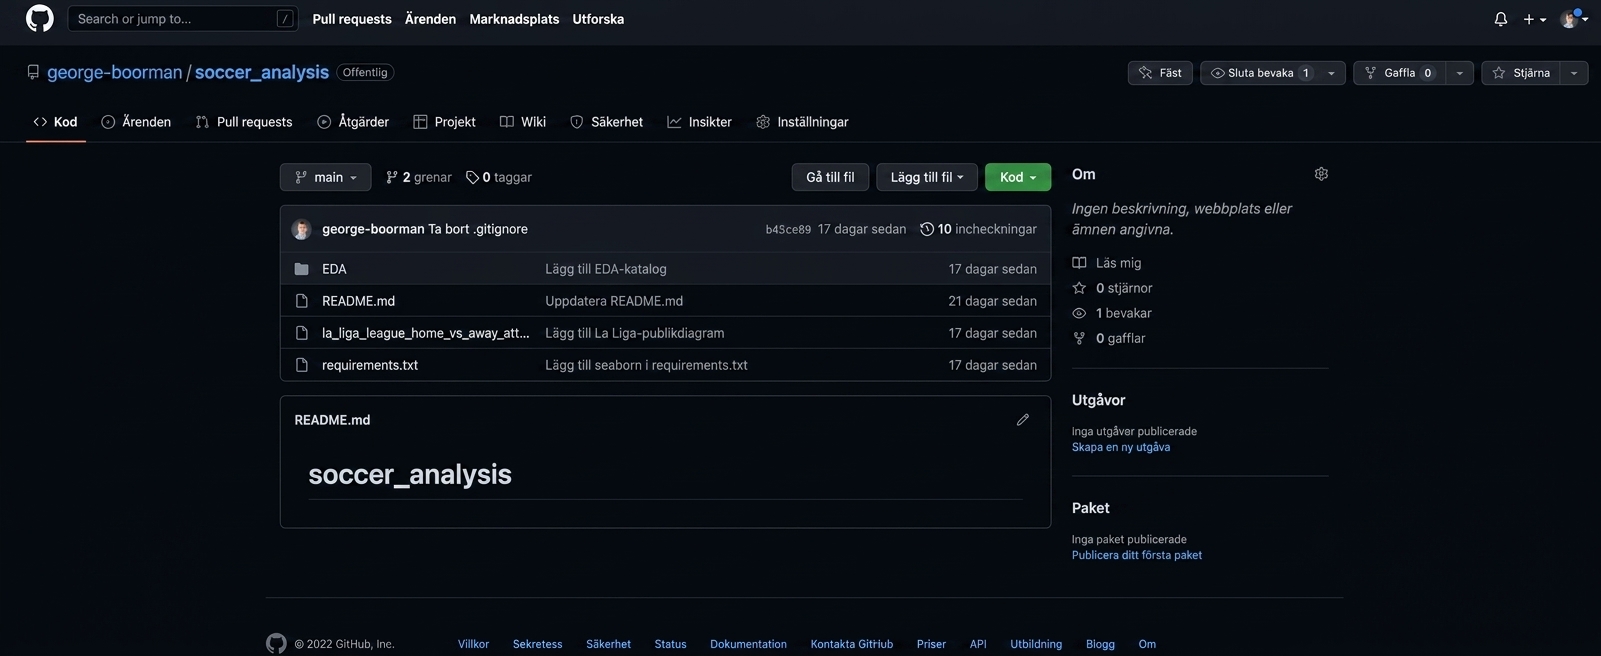Image resolution: width=1601 pixels, height=656 pixels.
Task: Expand the watch options dropdown arrow
Action: [x=1331, y=73]
